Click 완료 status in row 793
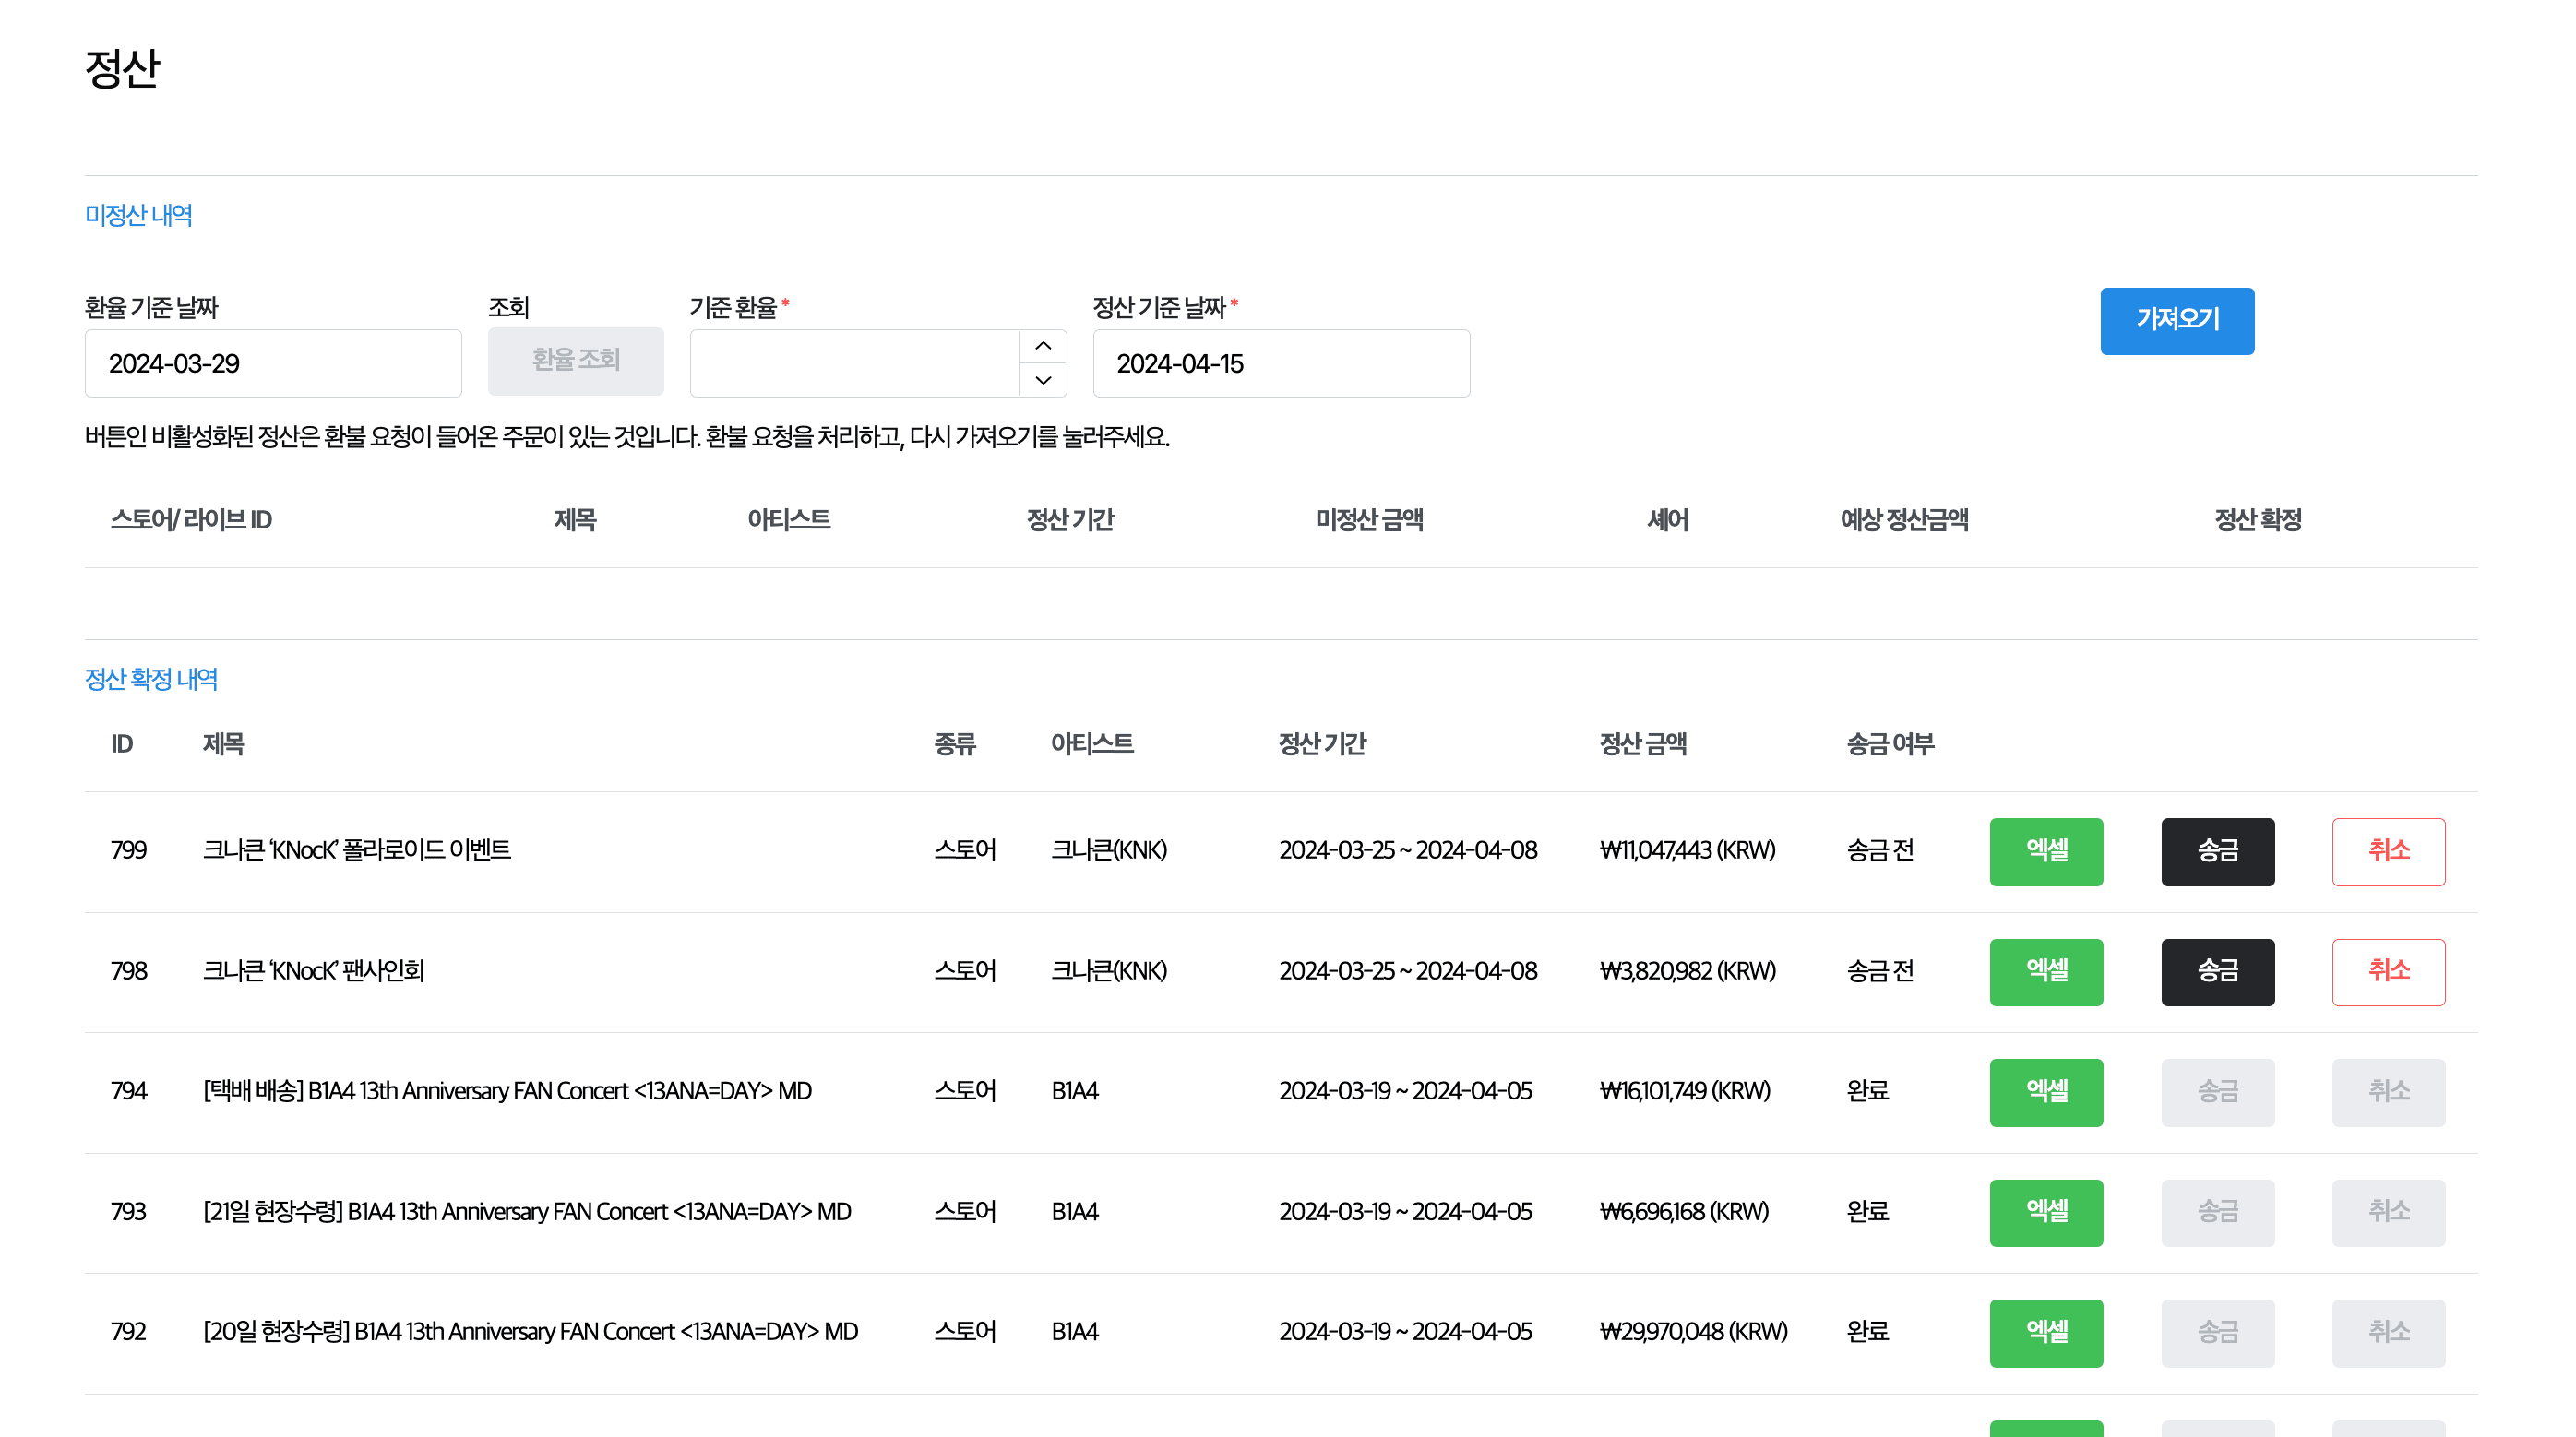Screen dimensions: 2576x1437 (1868, 1212)
